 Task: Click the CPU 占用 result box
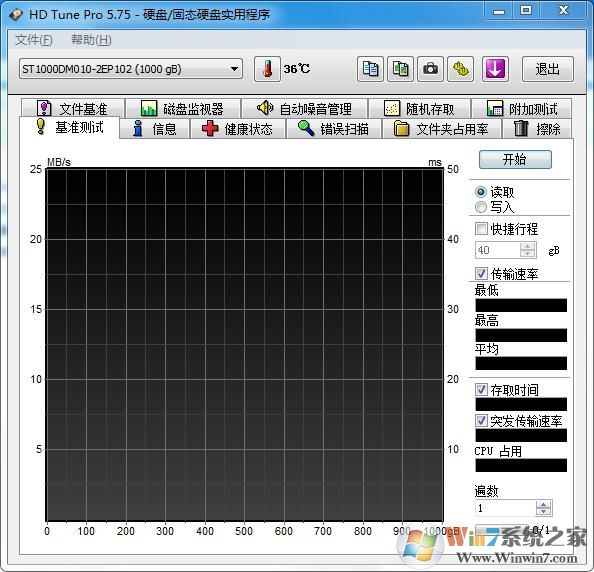click(x=521, y=465)
